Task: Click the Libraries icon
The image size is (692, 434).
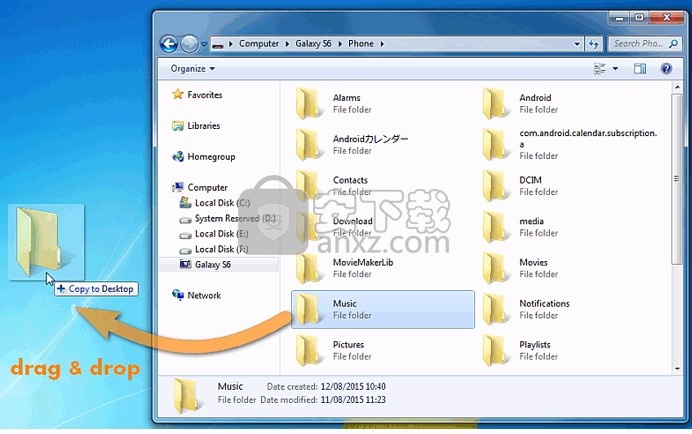Action: coord(178,126)
